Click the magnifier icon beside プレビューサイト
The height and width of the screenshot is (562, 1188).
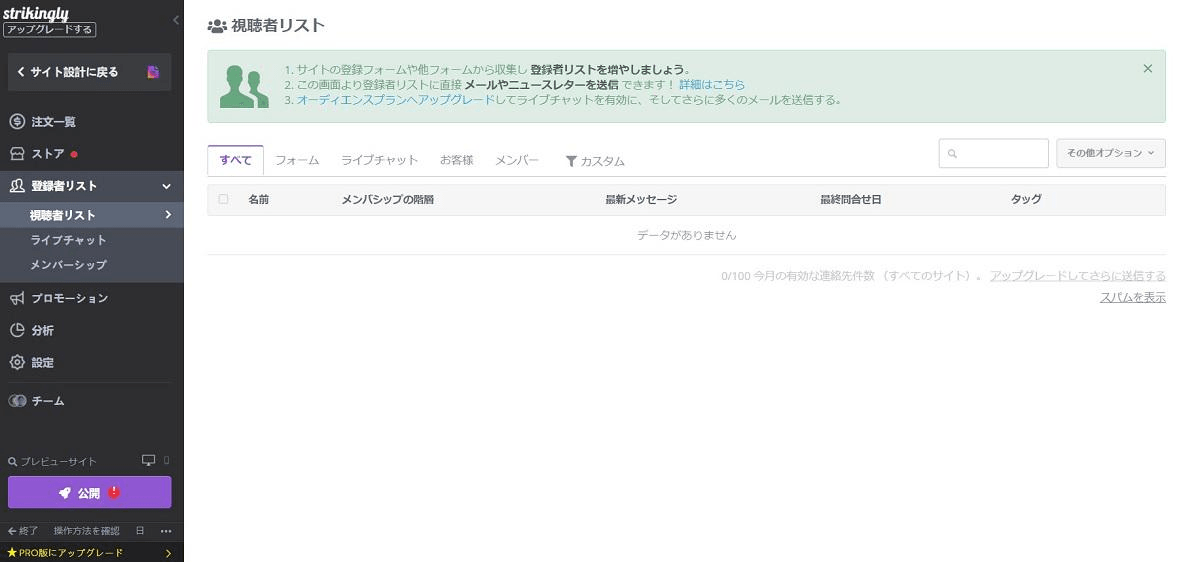point(12,461)
